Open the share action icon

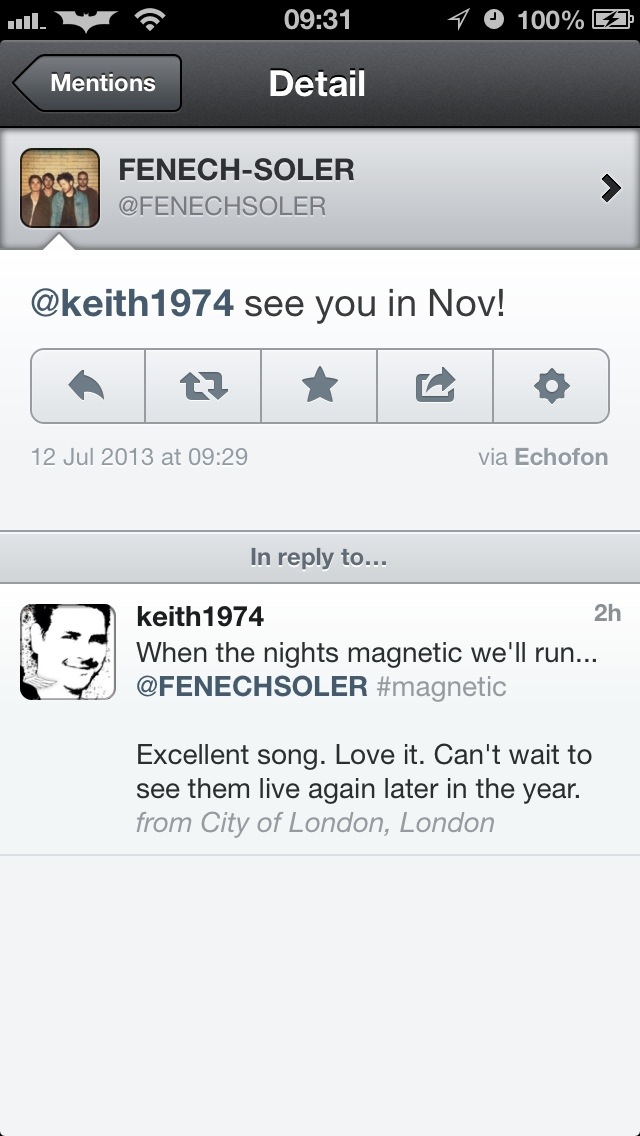(x=435, y=385)
